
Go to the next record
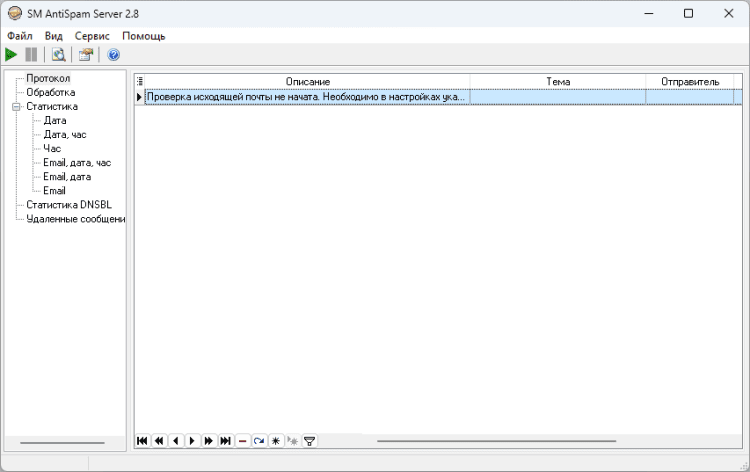pyautogui.click(x=192, y=440)
